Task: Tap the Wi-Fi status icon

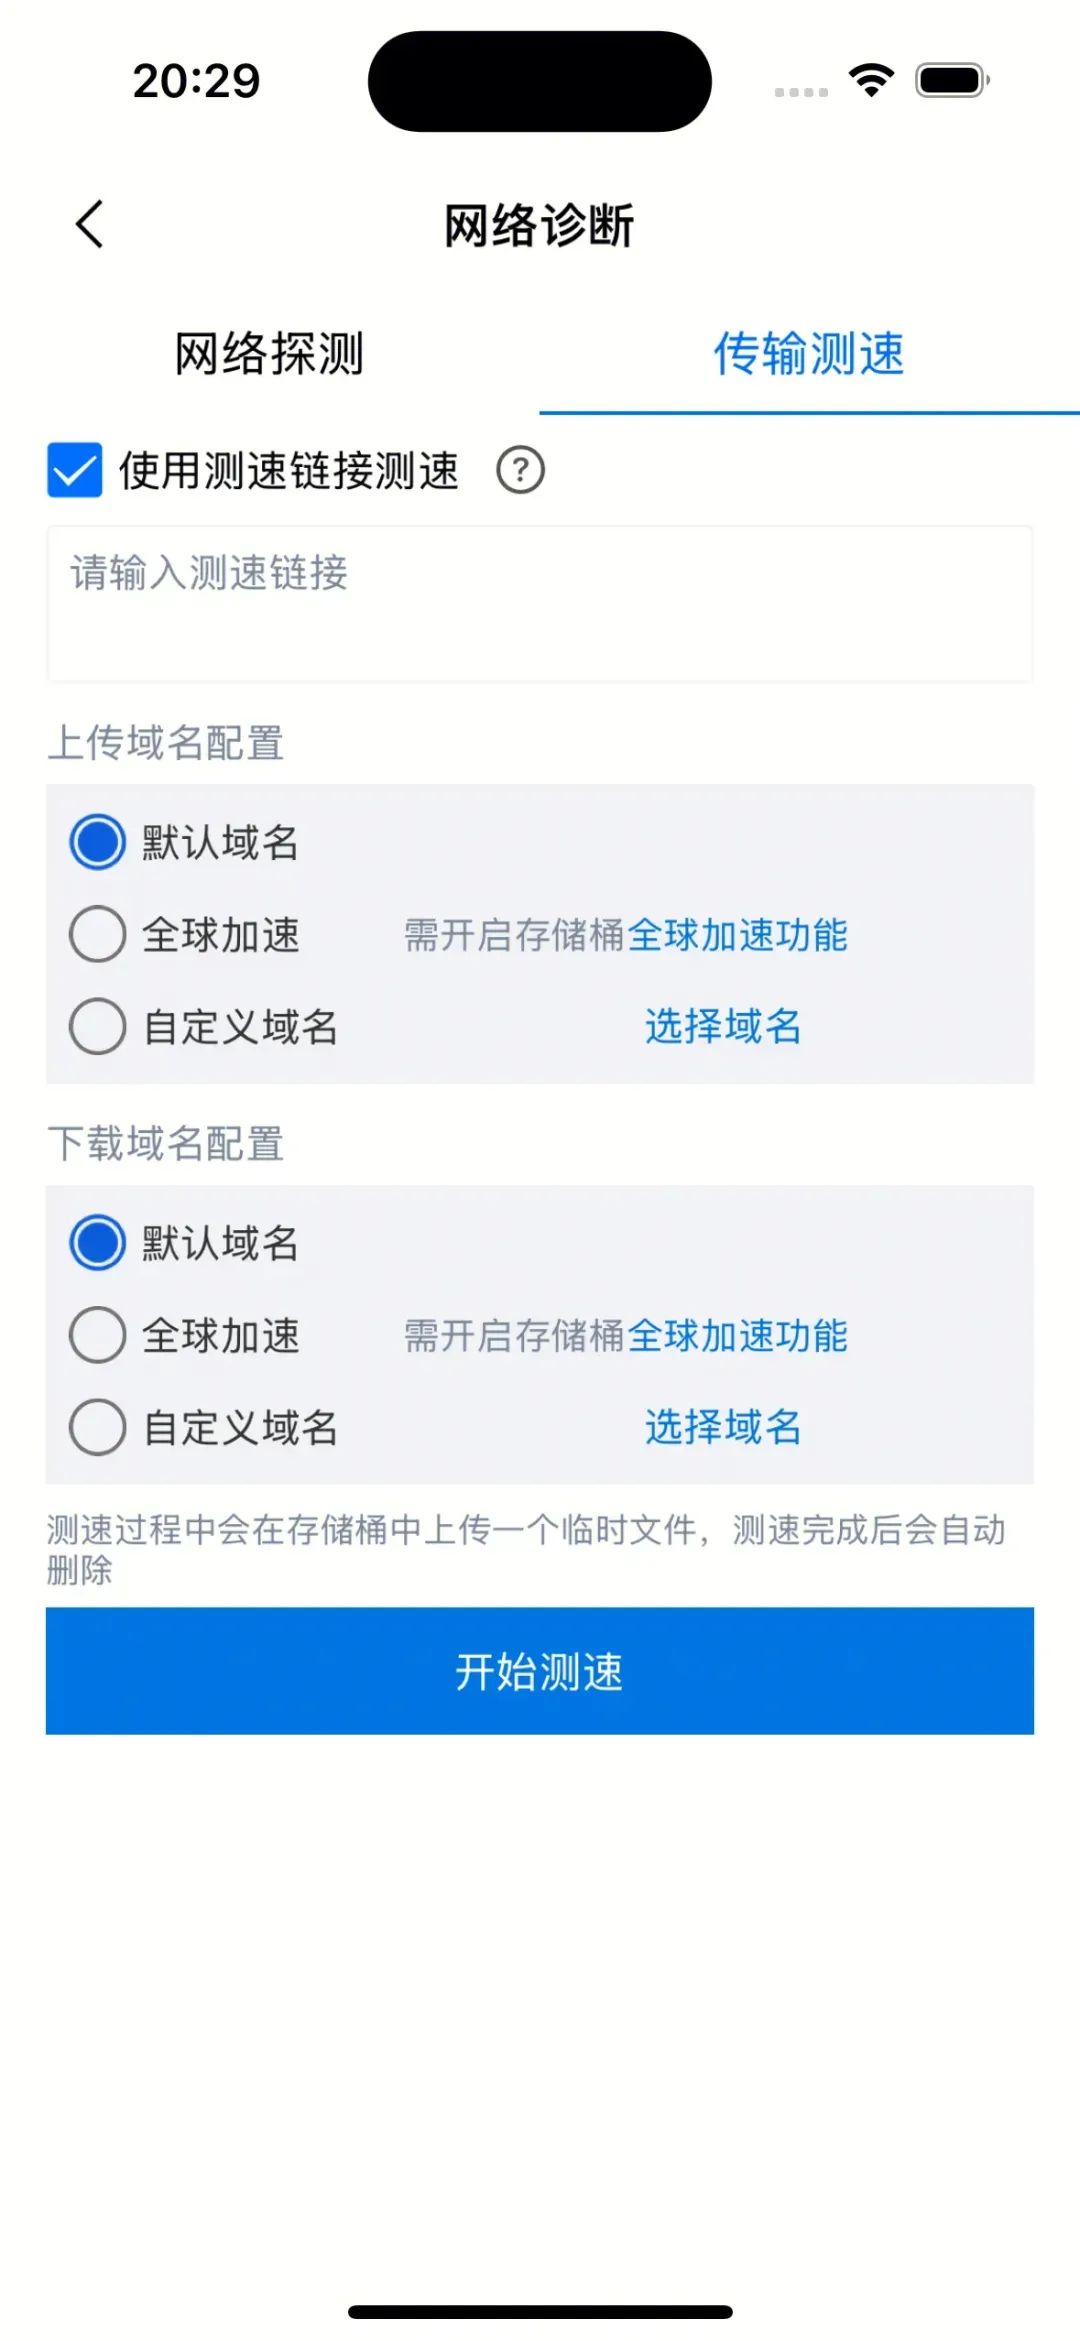Action: [871, 81]
